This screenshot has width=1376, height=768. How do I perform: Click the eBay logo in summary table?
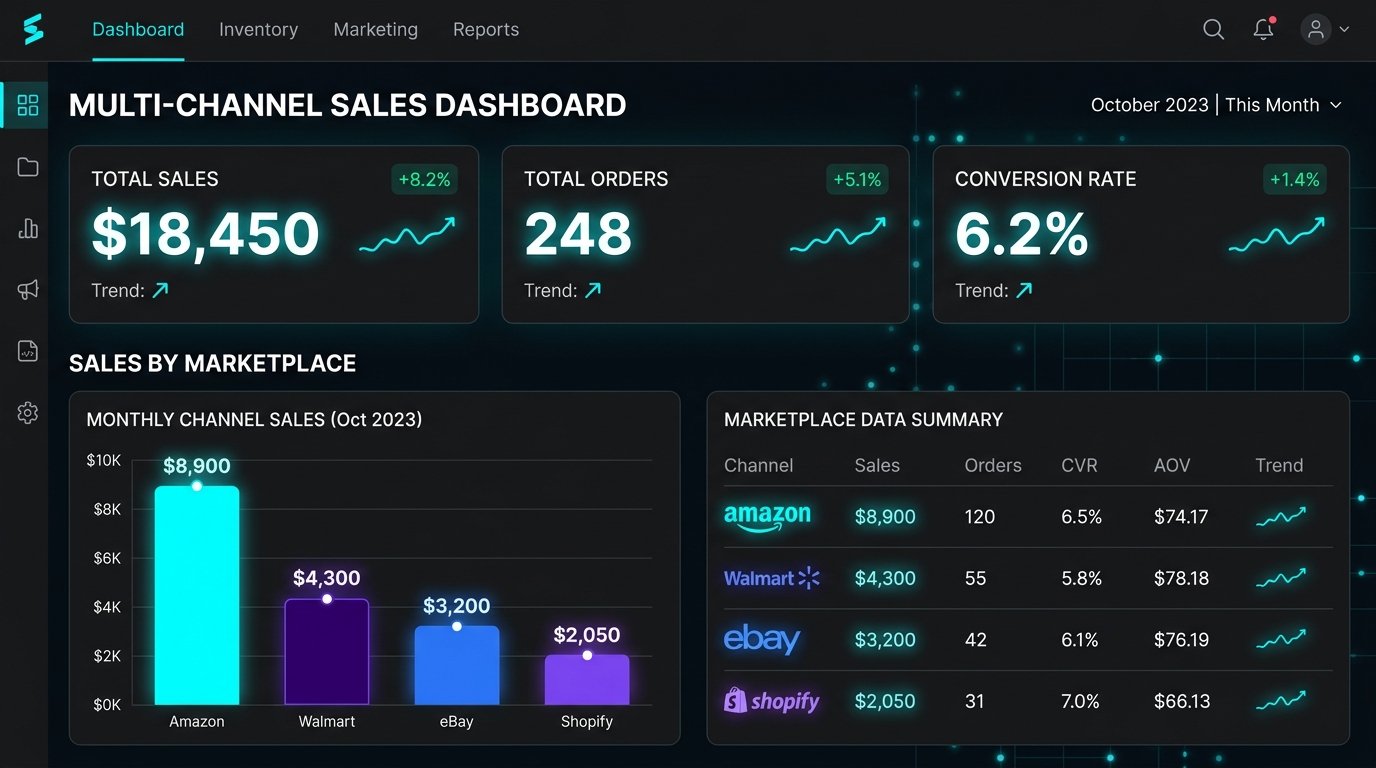click(762, 639)
